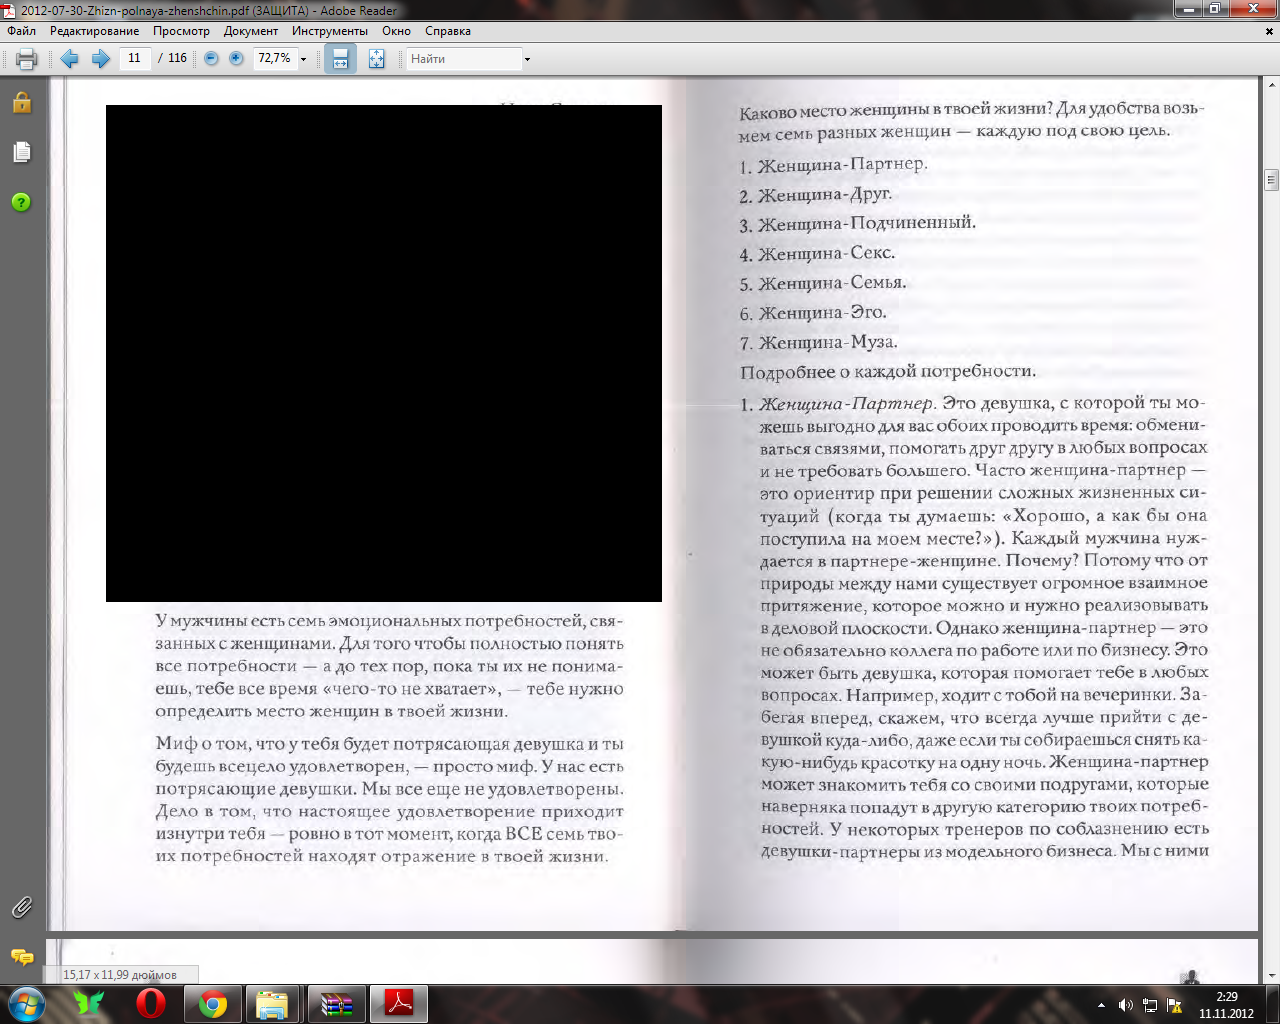The width and height of the screenshot is (1280, 1024).
Task: Open the zoom percentage dropdown
Action: (304, 59)
